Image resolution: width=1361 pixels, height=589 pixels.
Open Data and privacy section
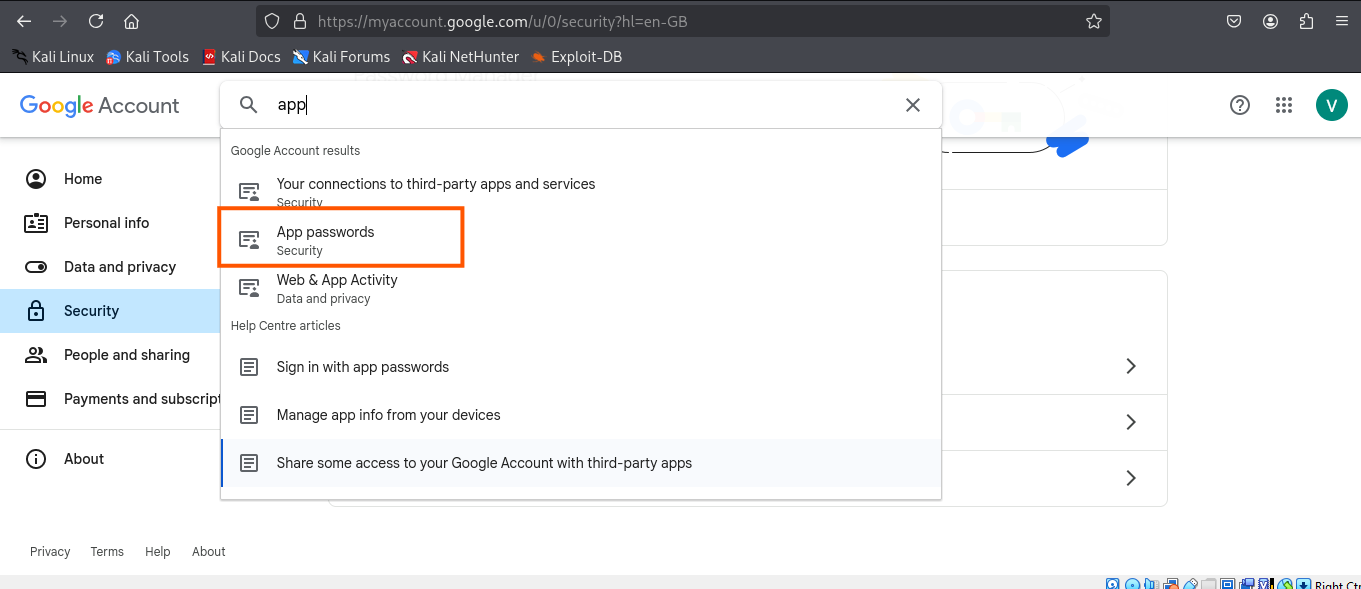coord(110,267)
